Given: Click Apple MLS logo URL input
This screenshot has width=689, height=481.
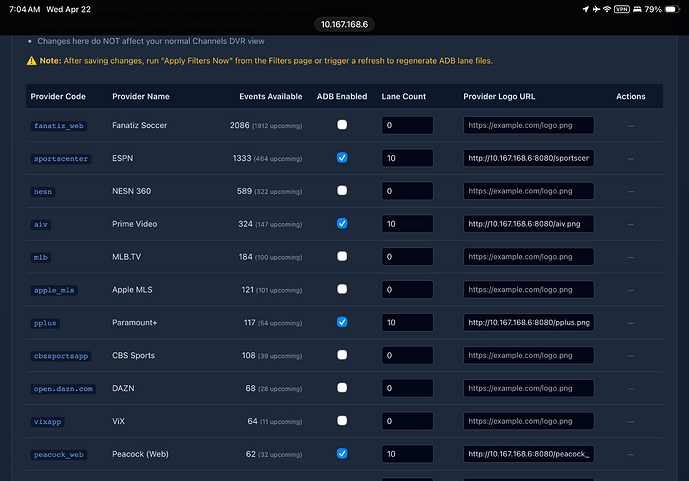Looking at the screenshot, I should click(529, 289).
